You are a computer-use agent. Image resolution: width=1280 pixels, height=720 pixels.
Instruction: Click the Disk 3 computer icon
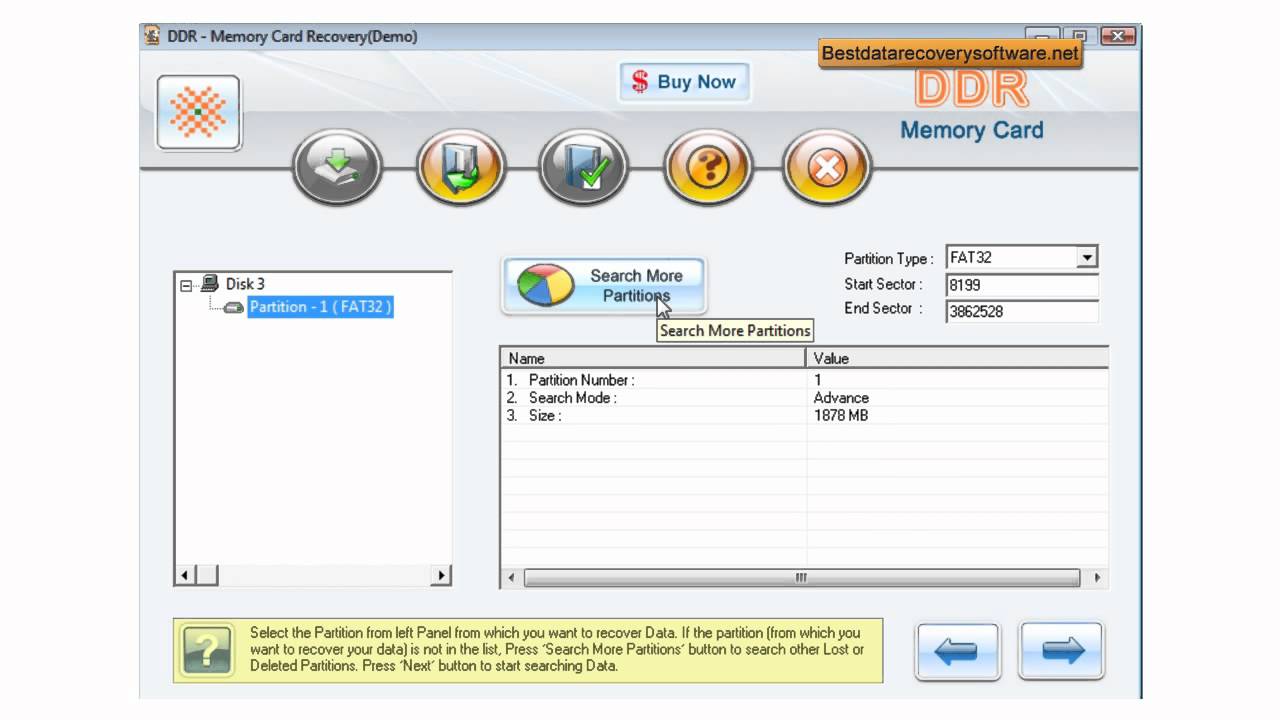210,284
